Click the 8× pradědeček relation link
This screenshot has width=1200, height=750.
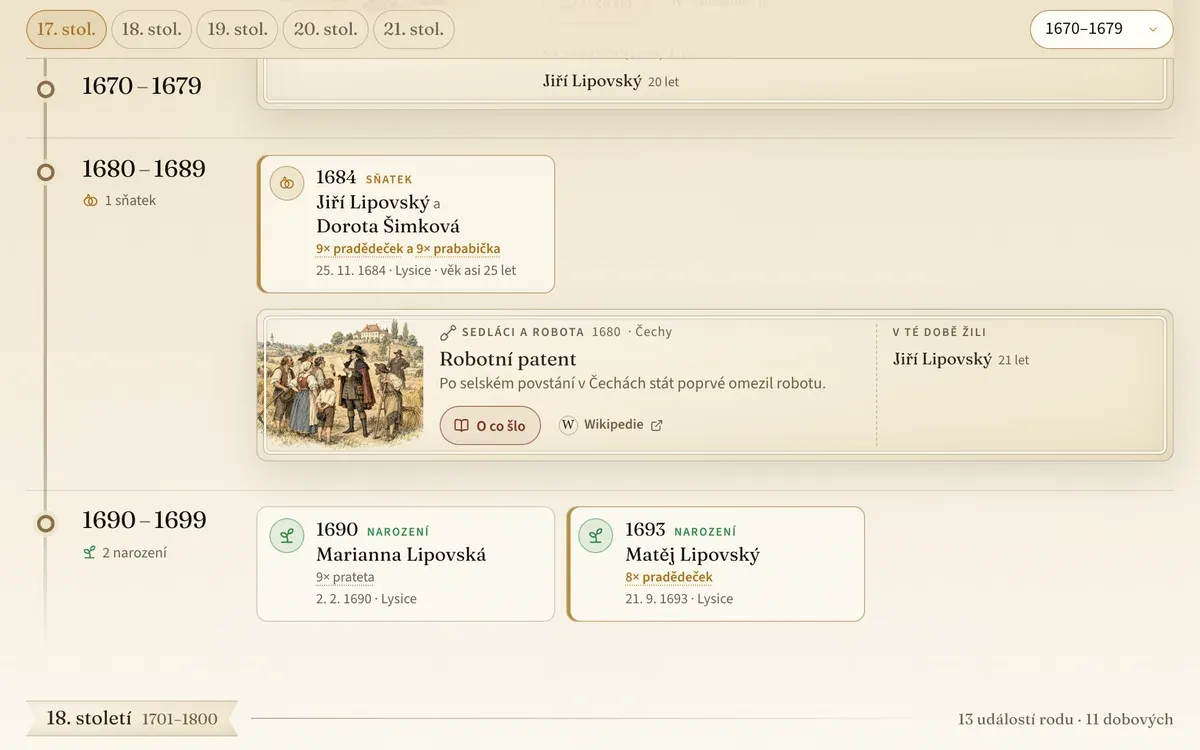(x=669, y=577)
